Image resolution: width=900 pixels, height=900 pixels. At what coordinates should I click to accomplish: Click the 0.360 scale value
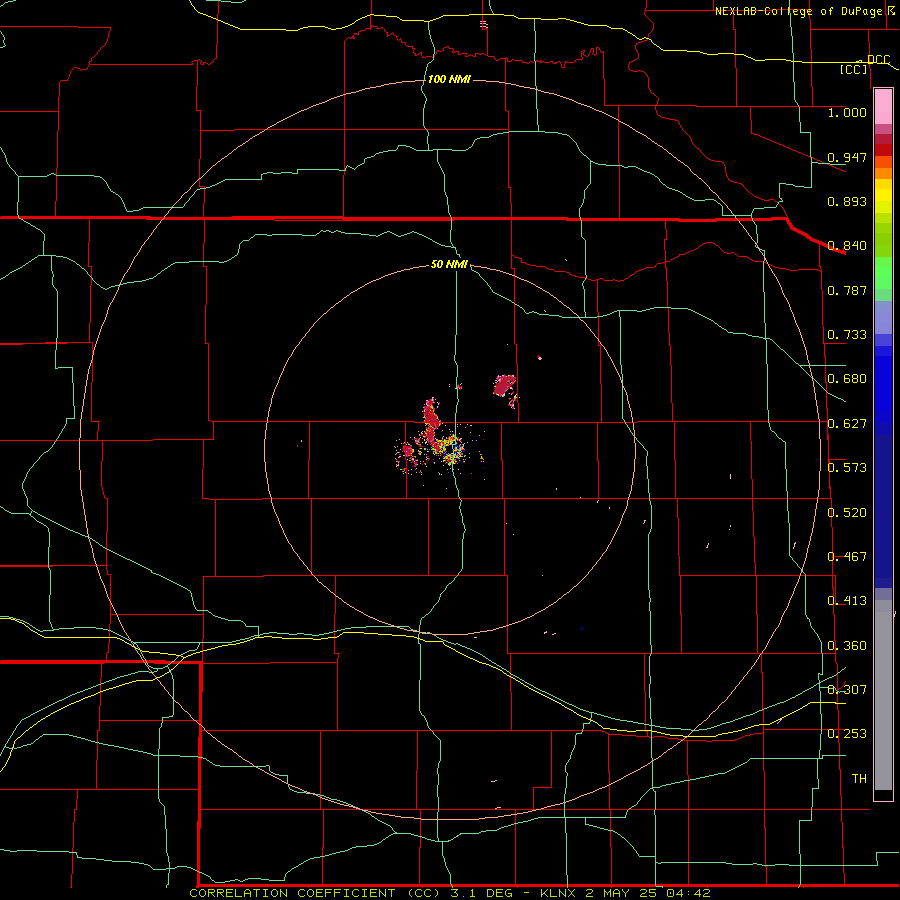click(847, 646)
